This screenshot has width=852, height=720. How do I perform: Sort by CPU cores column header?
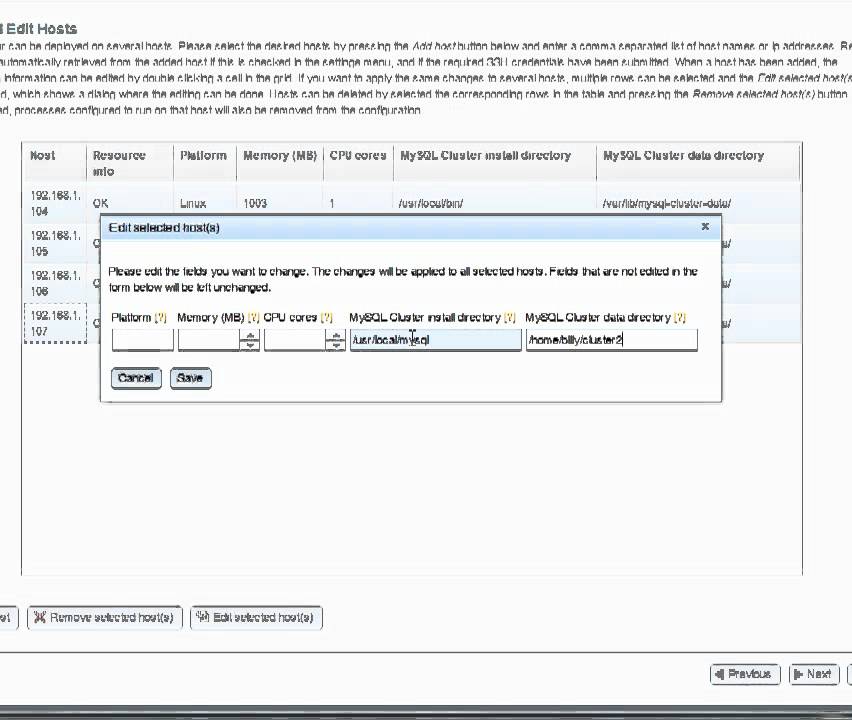click(x=358, y=162)
